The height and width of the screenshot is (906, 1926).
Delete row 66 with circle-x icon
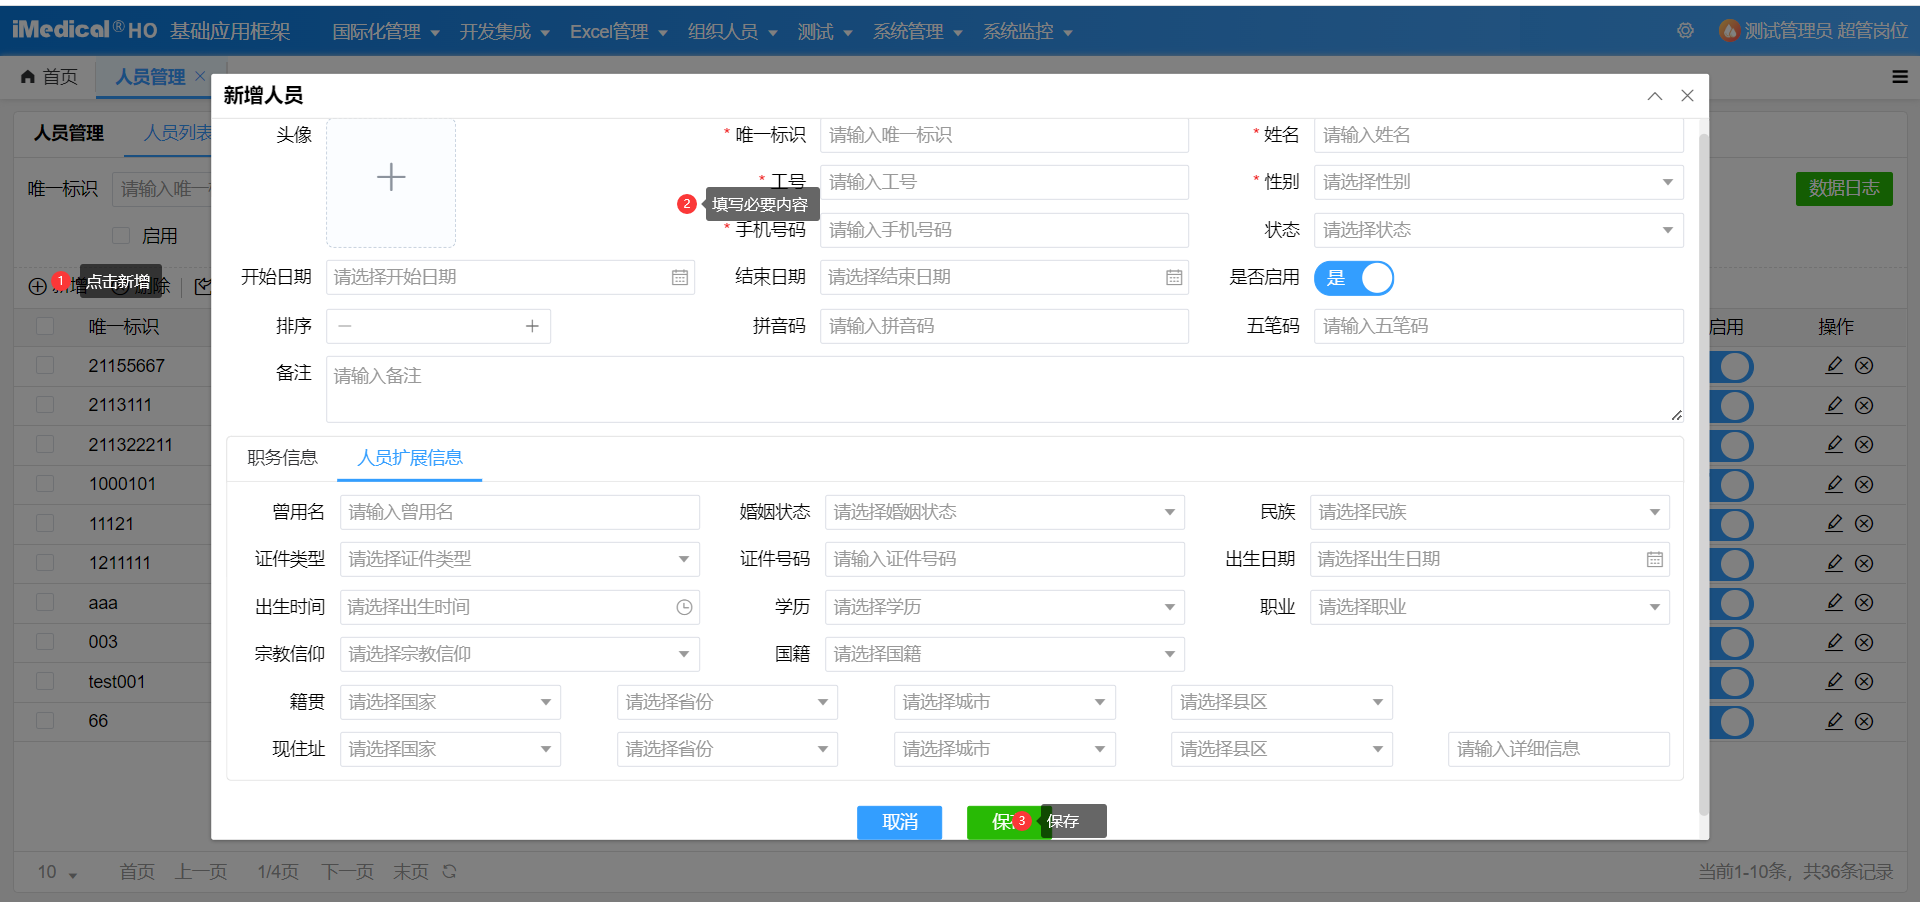click(1864, 722)
